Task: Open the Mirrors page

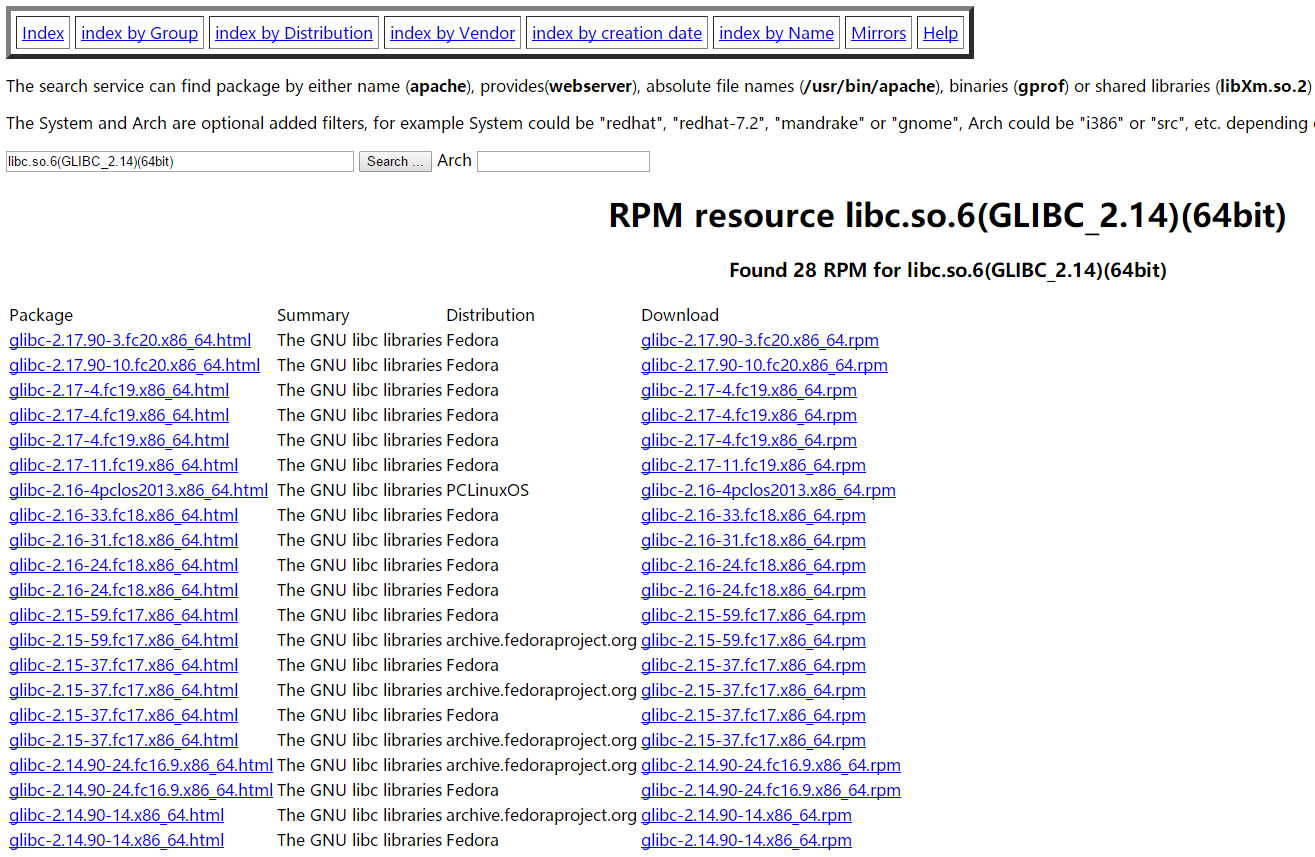Action: (877, 32)
